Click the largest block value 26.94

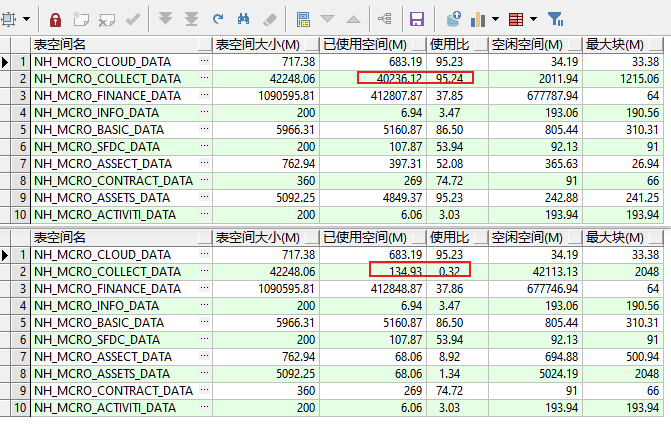(645, 164)
